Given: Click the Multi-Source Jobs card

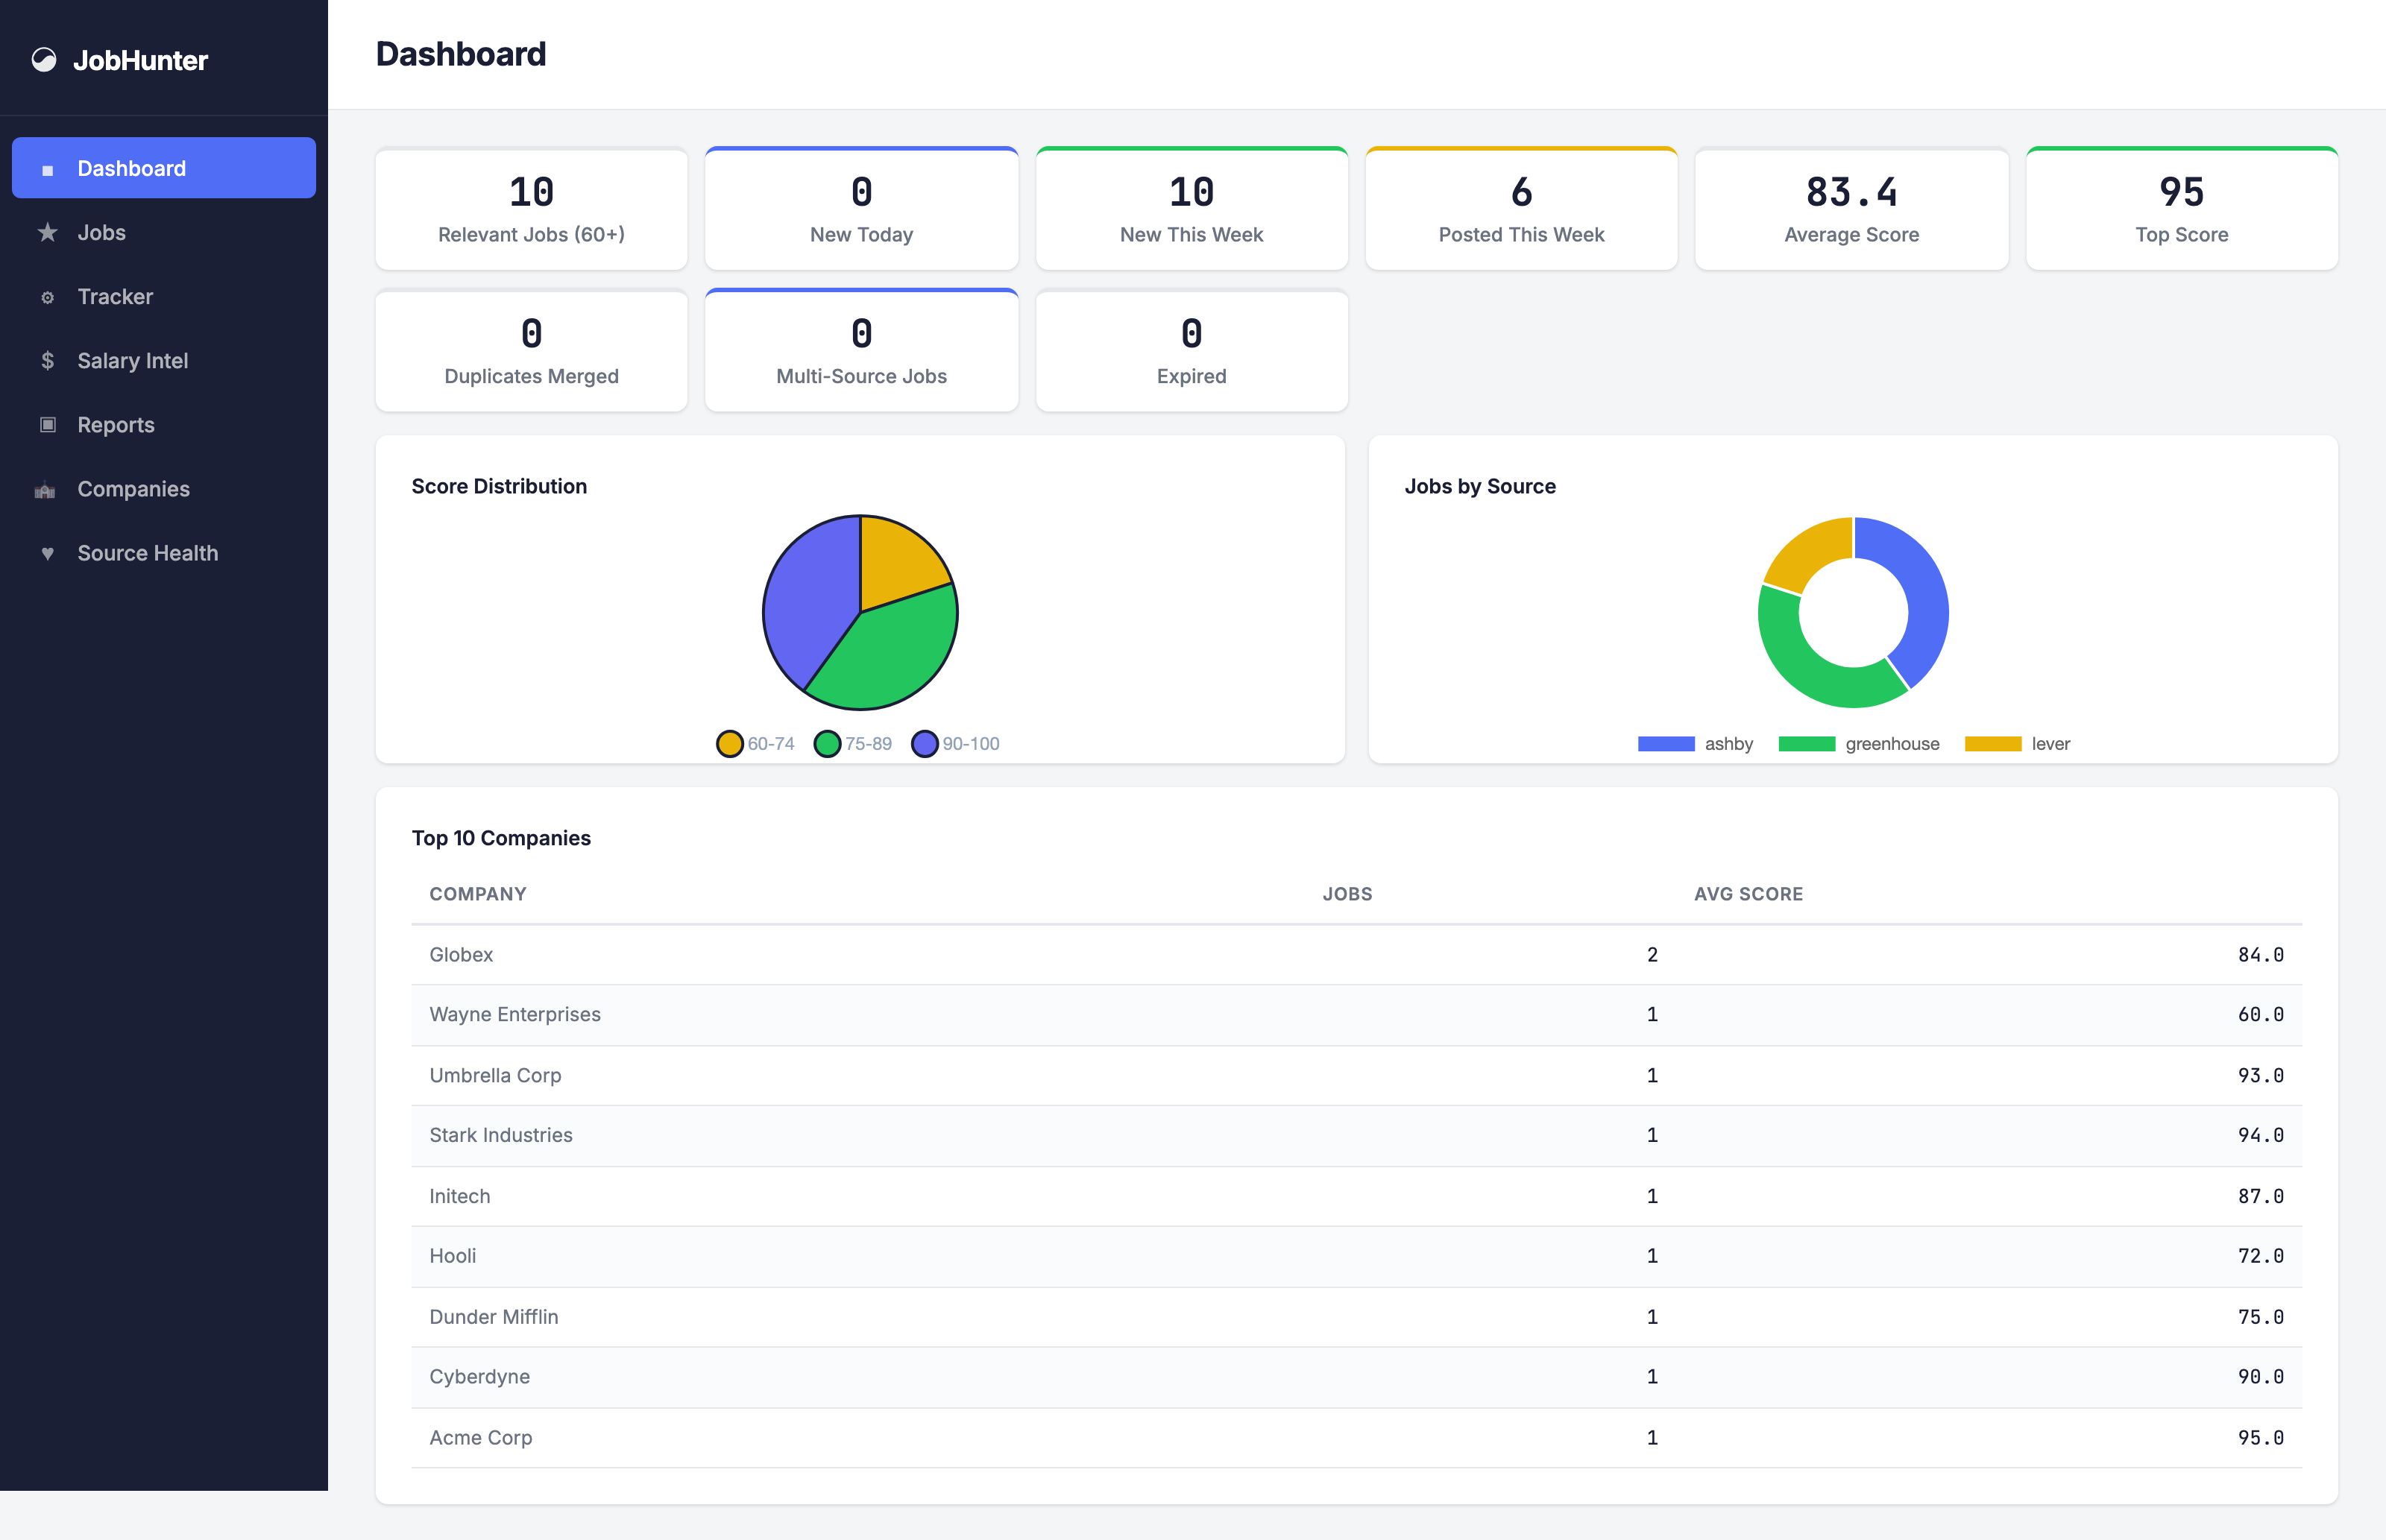Looking at the screenshot, I should coord(861,351).
